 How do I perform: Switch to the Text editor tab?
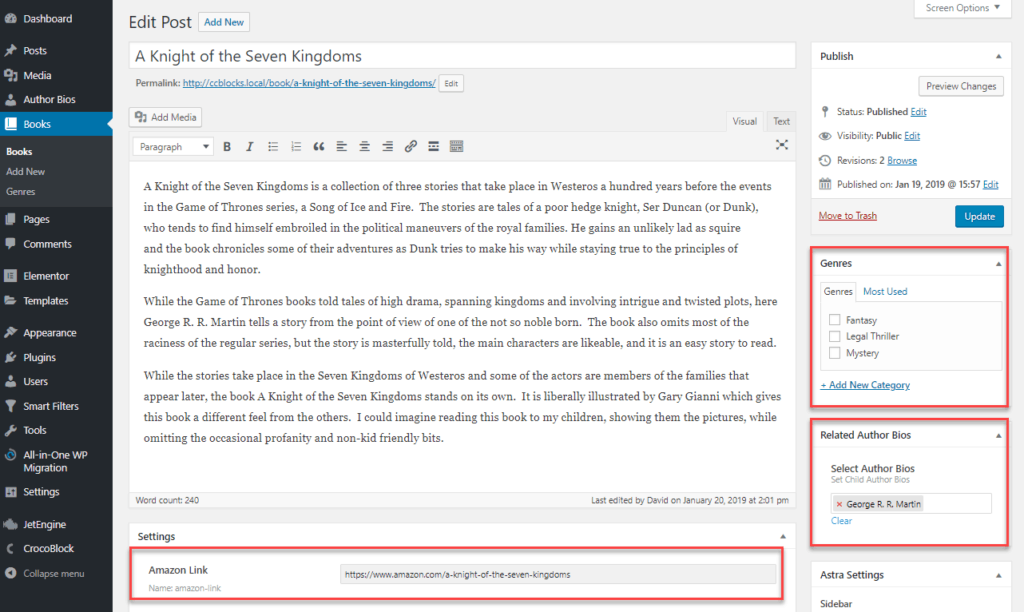[781, 122]
